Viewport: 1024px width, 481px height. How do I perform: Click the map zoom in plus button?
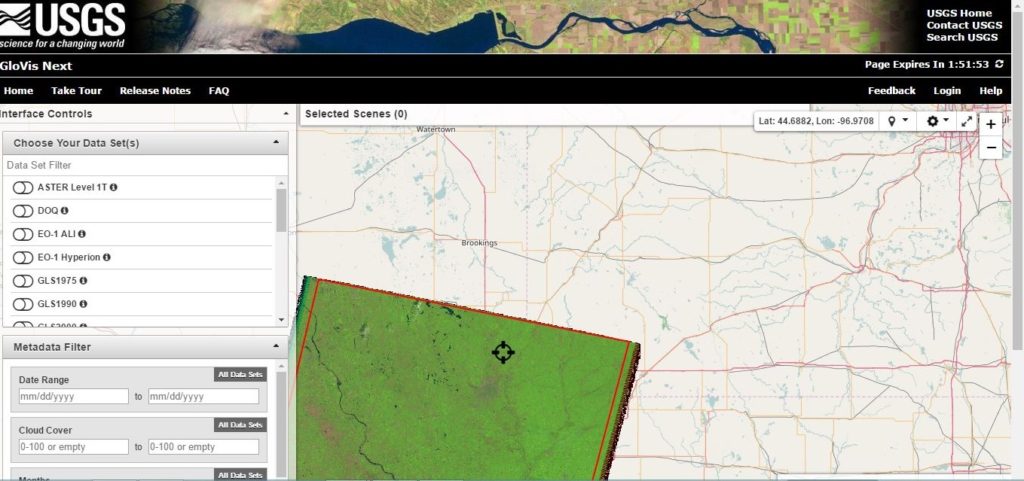pyautogui.click(x=990, y=124)
